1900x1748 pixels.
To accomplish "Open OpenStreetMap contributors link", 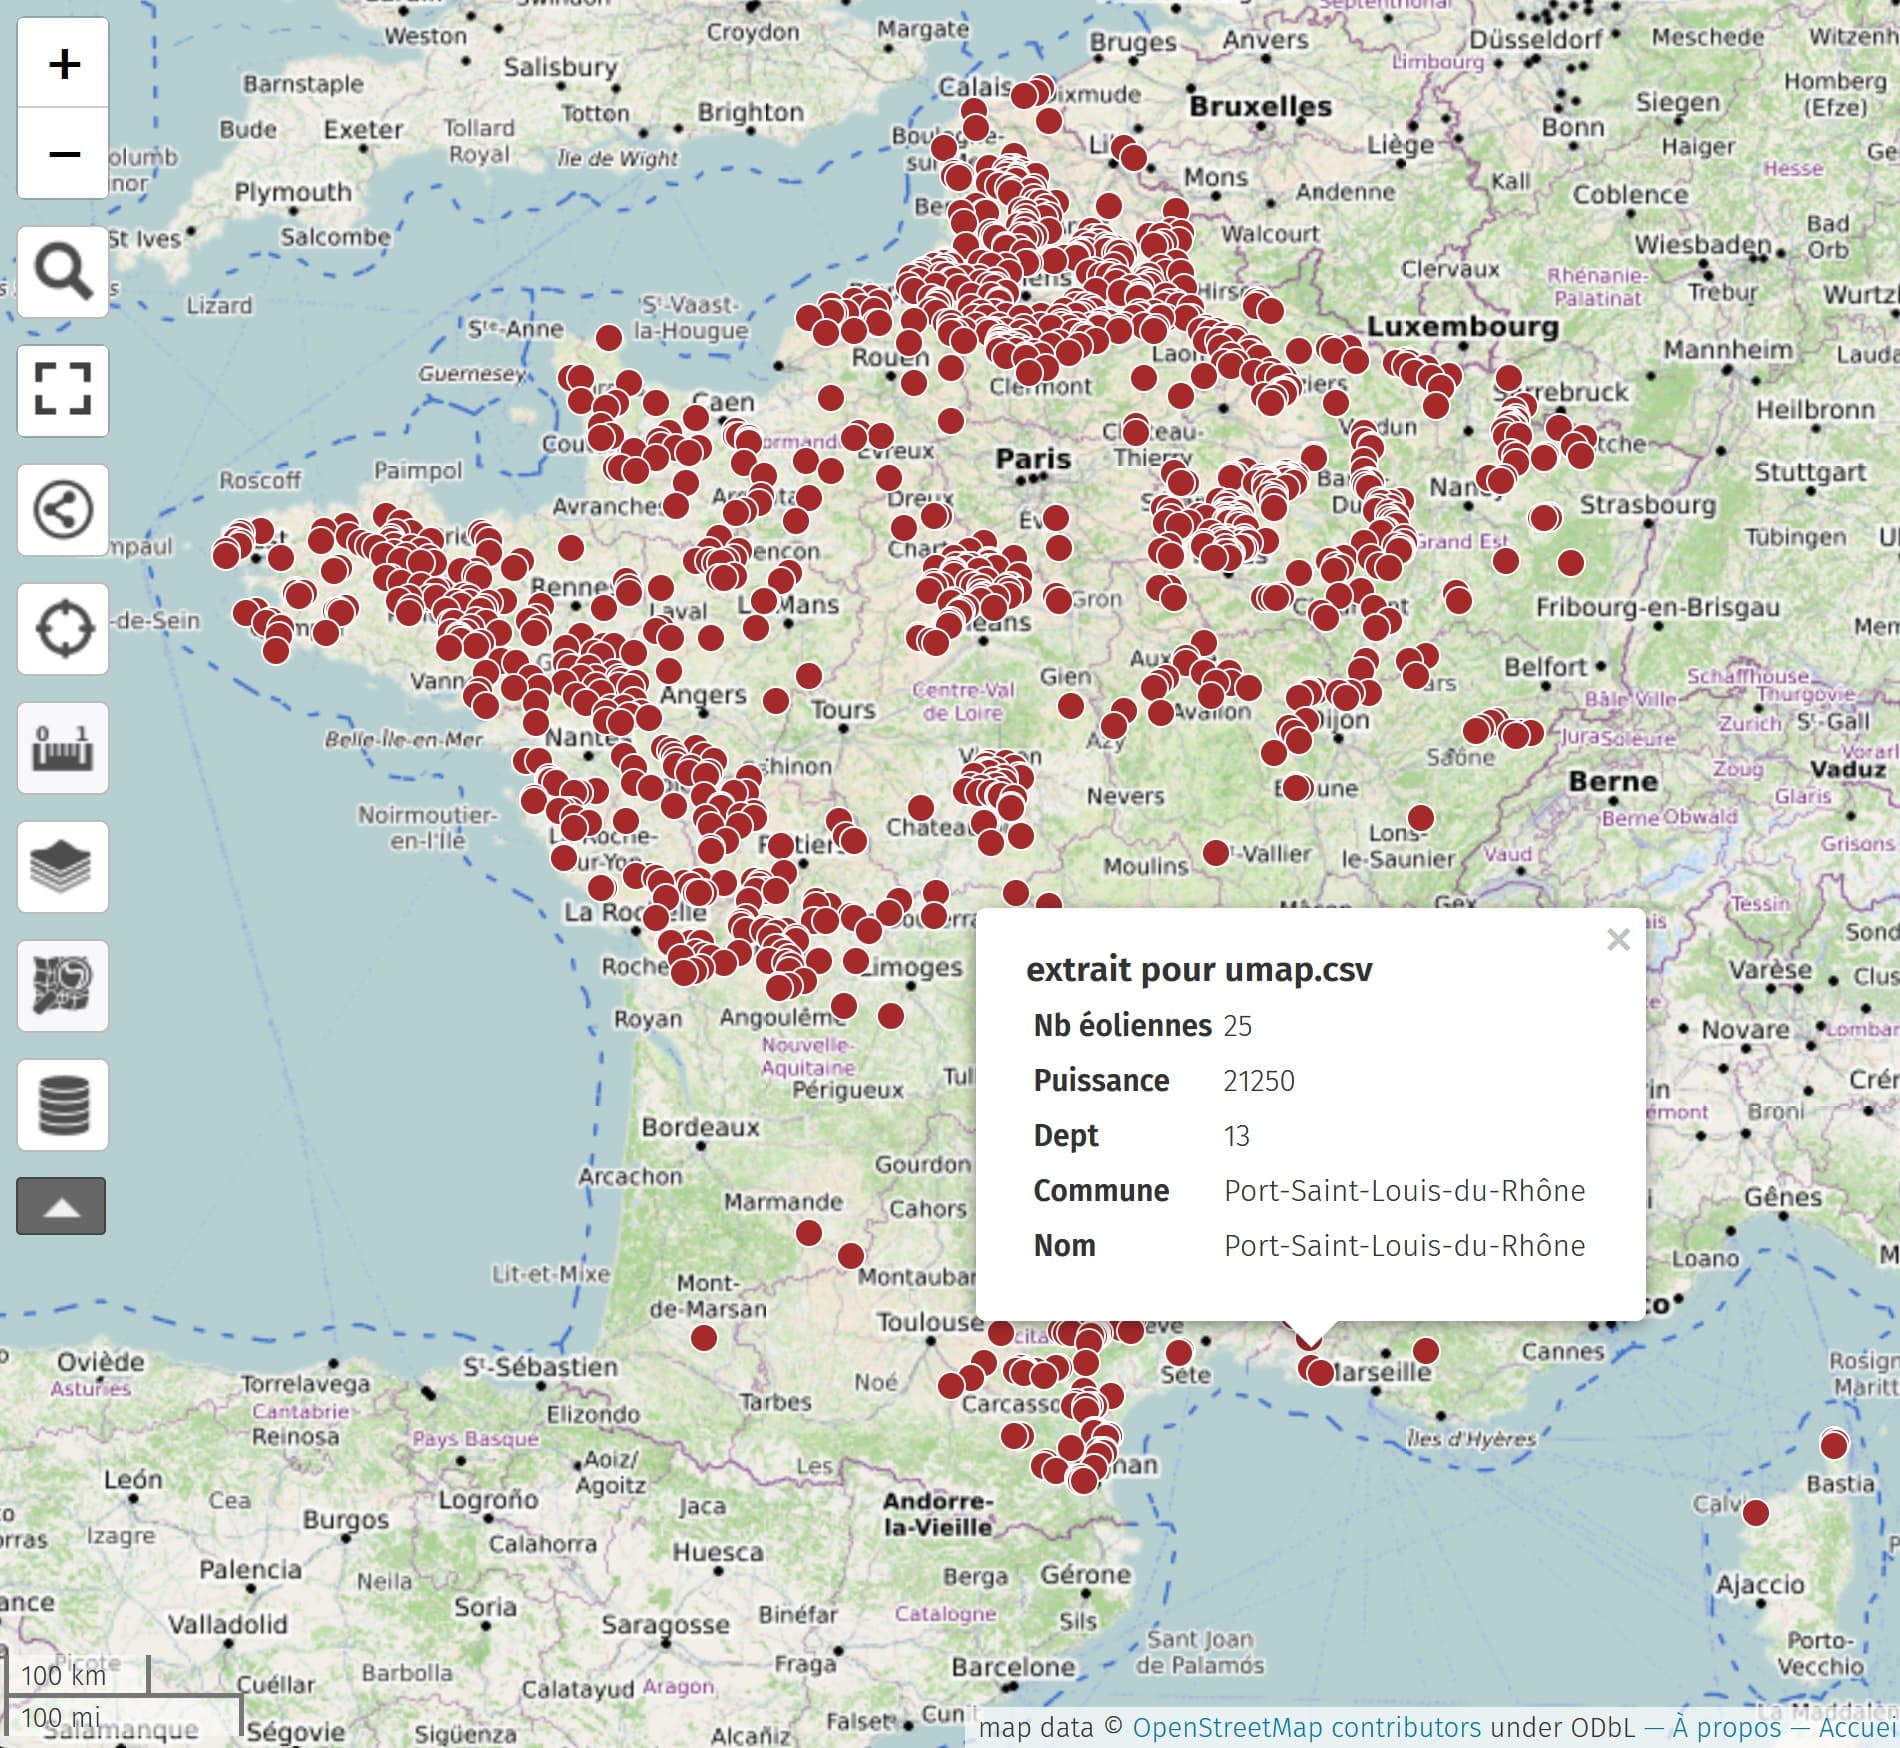I will (x=1306, y=1727).
